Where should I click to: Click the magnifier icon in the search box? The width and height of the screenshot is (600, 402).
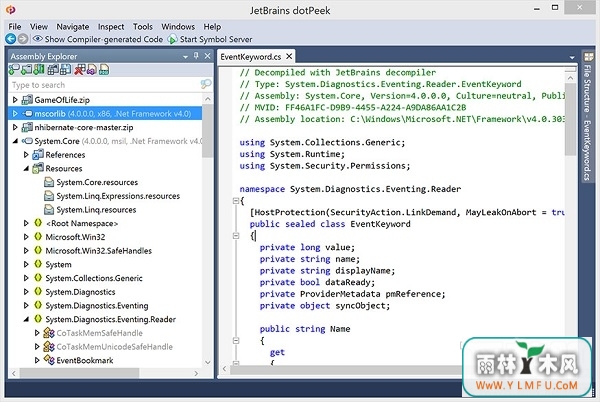point(206,84)
